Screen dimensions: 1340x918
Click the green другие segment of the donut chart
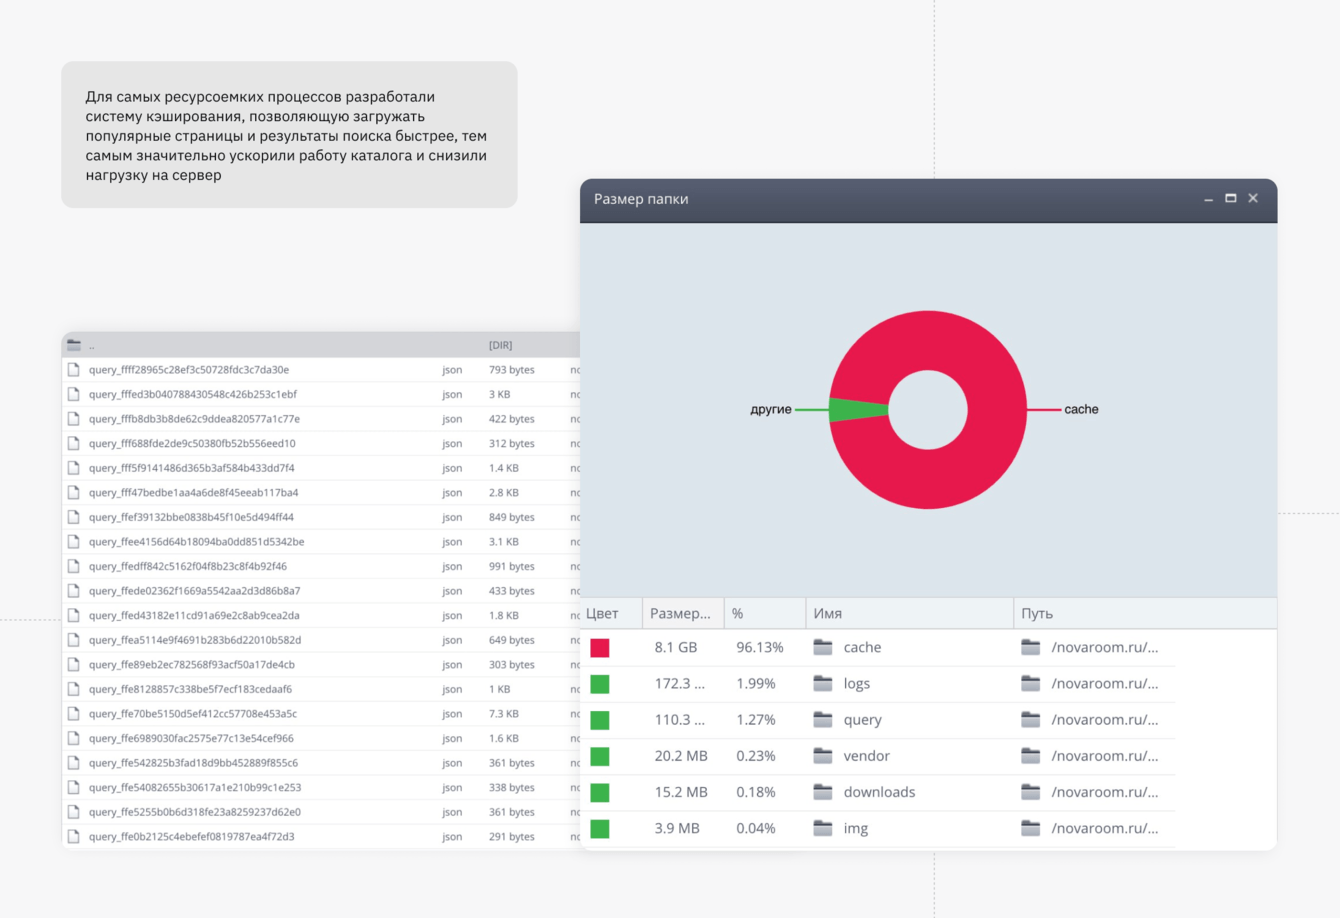click(856, 410)
